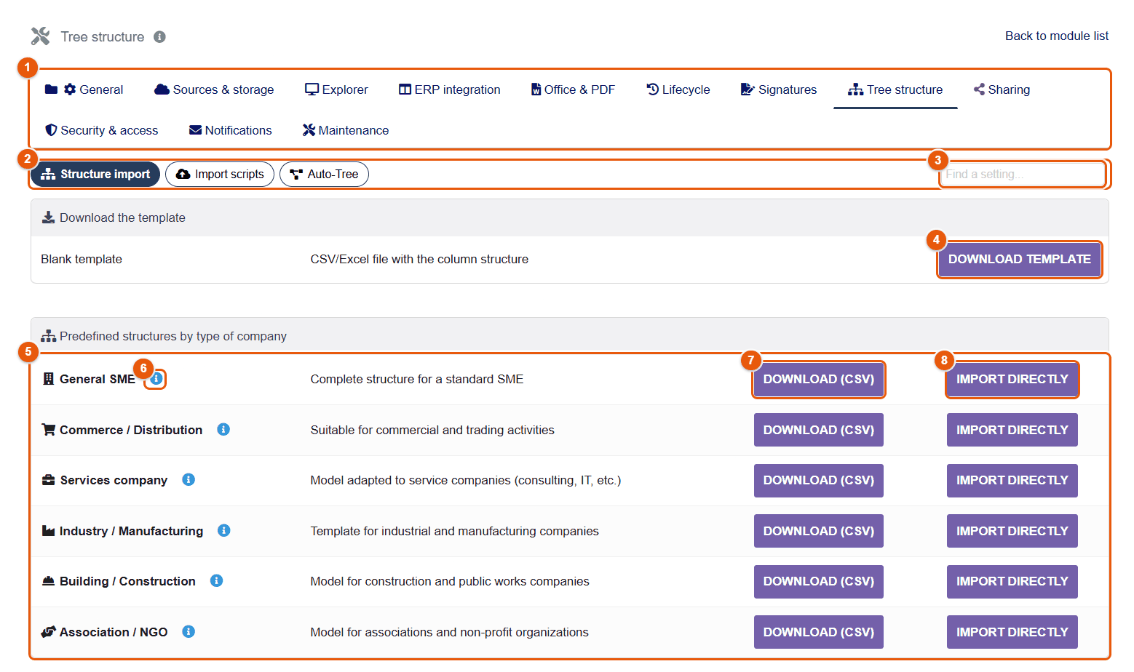Import the Commerce / Distribution structure directly

tap(1012, 430)
